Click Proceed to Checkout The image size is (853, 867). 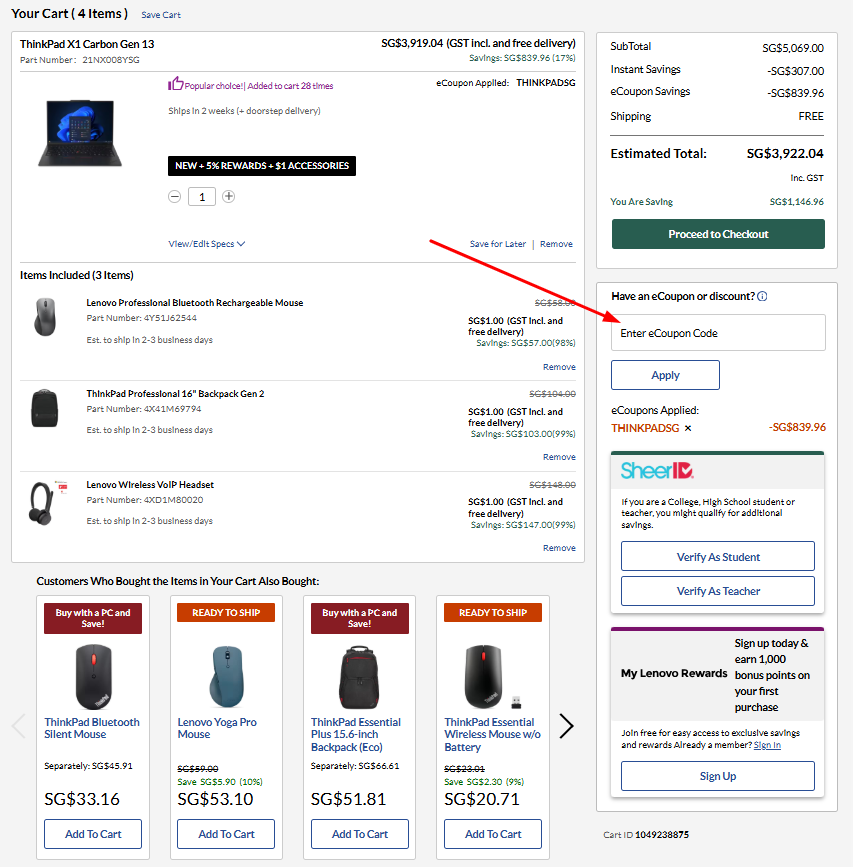click(x=717, y=234)
